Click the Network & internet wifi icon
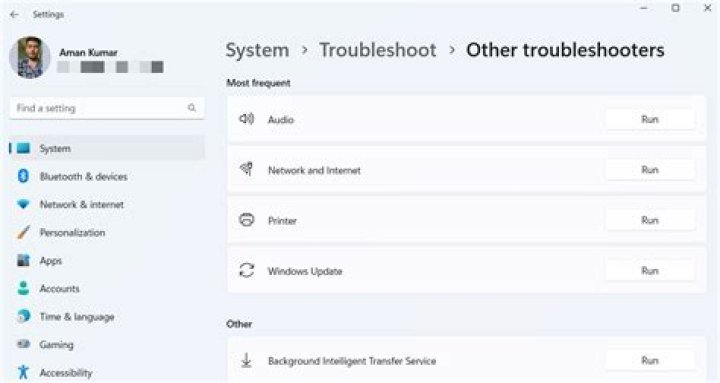Image resolution: width=720 pixels, height=383 pixels. tap(23, 204)
